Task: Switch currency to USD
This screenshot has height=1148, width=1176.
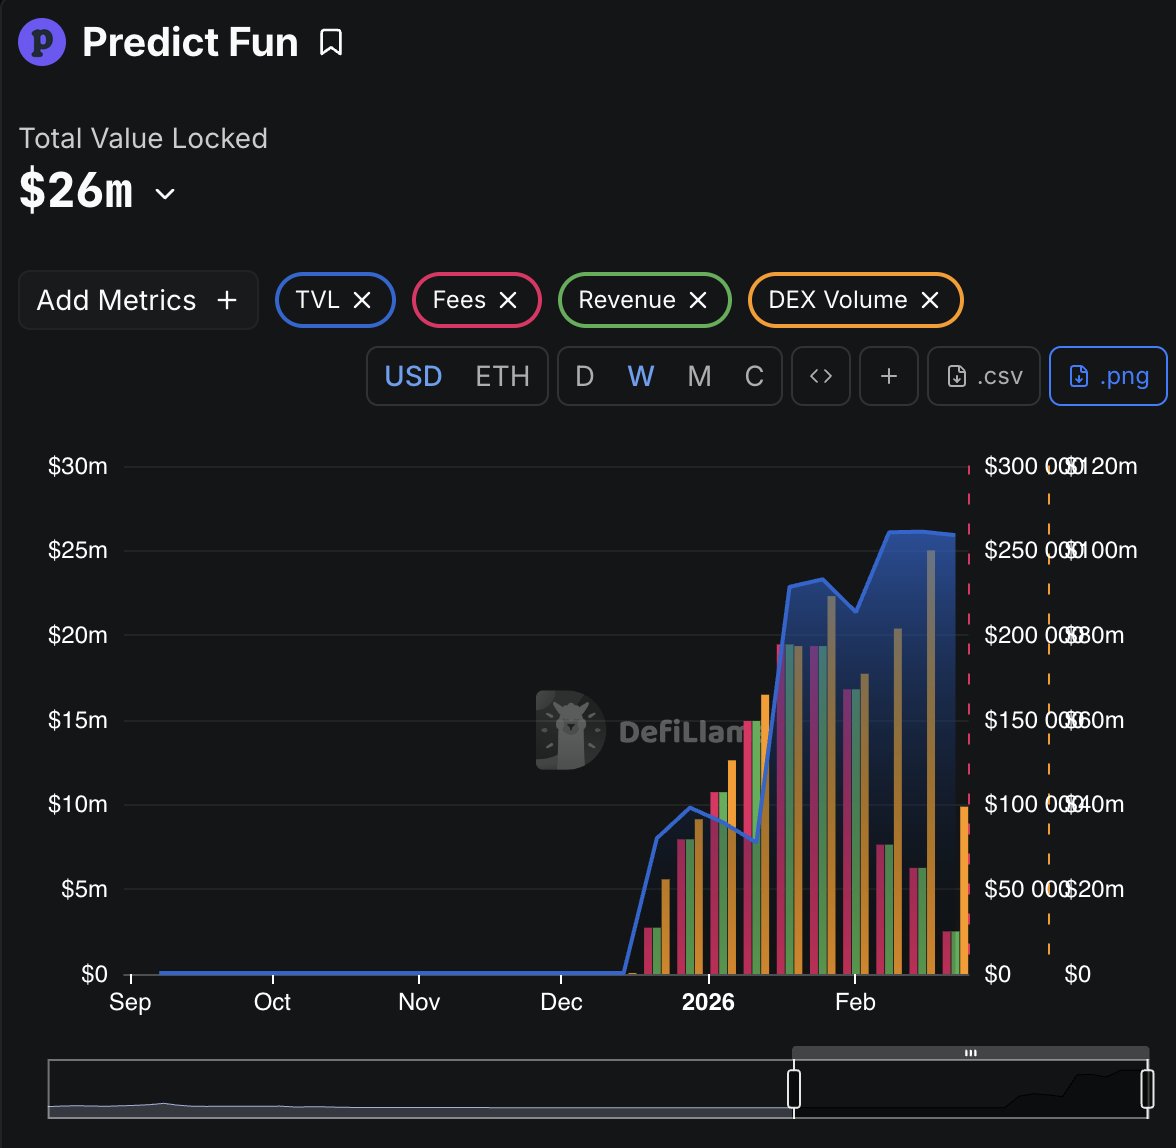Action: click(x=413, y=376)
